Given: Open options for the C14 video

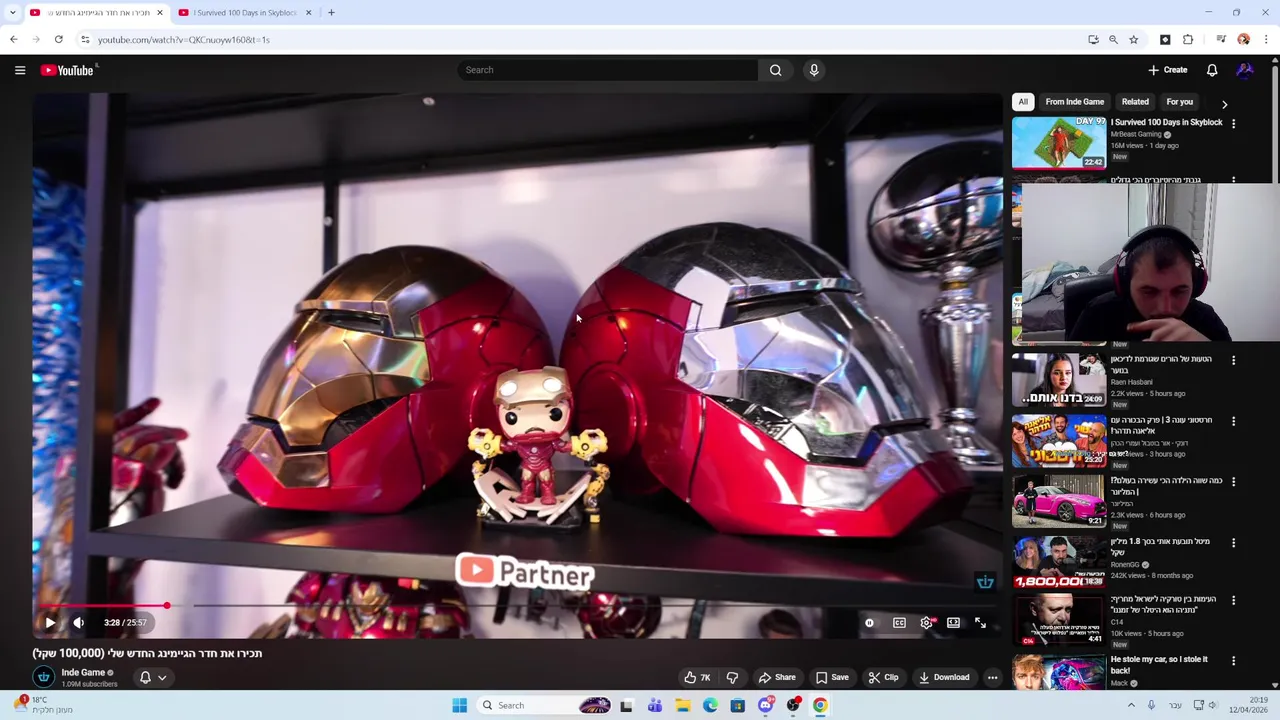Looking at the screenshot, I should coord(1233,601).
